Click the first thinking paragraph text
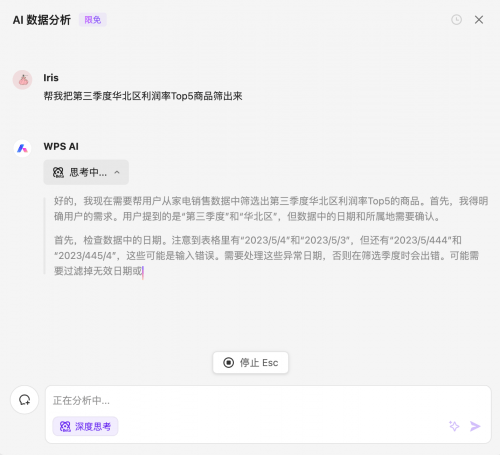Screen dimensions: 500x455 pyautogui.click(x=271, y=209)
